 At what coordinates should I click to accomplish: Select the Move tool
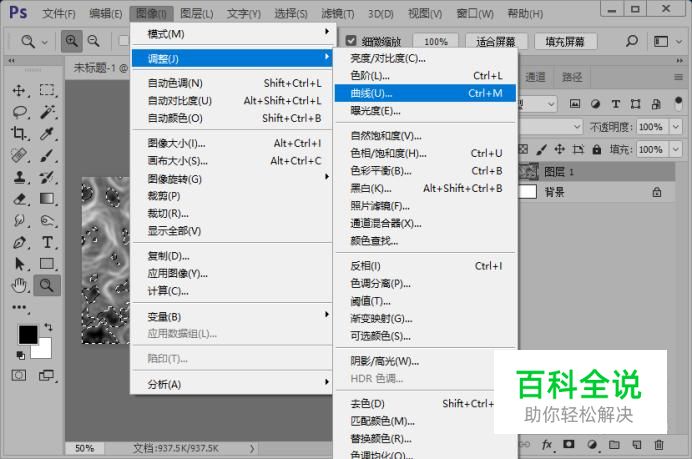click(19, 90)
